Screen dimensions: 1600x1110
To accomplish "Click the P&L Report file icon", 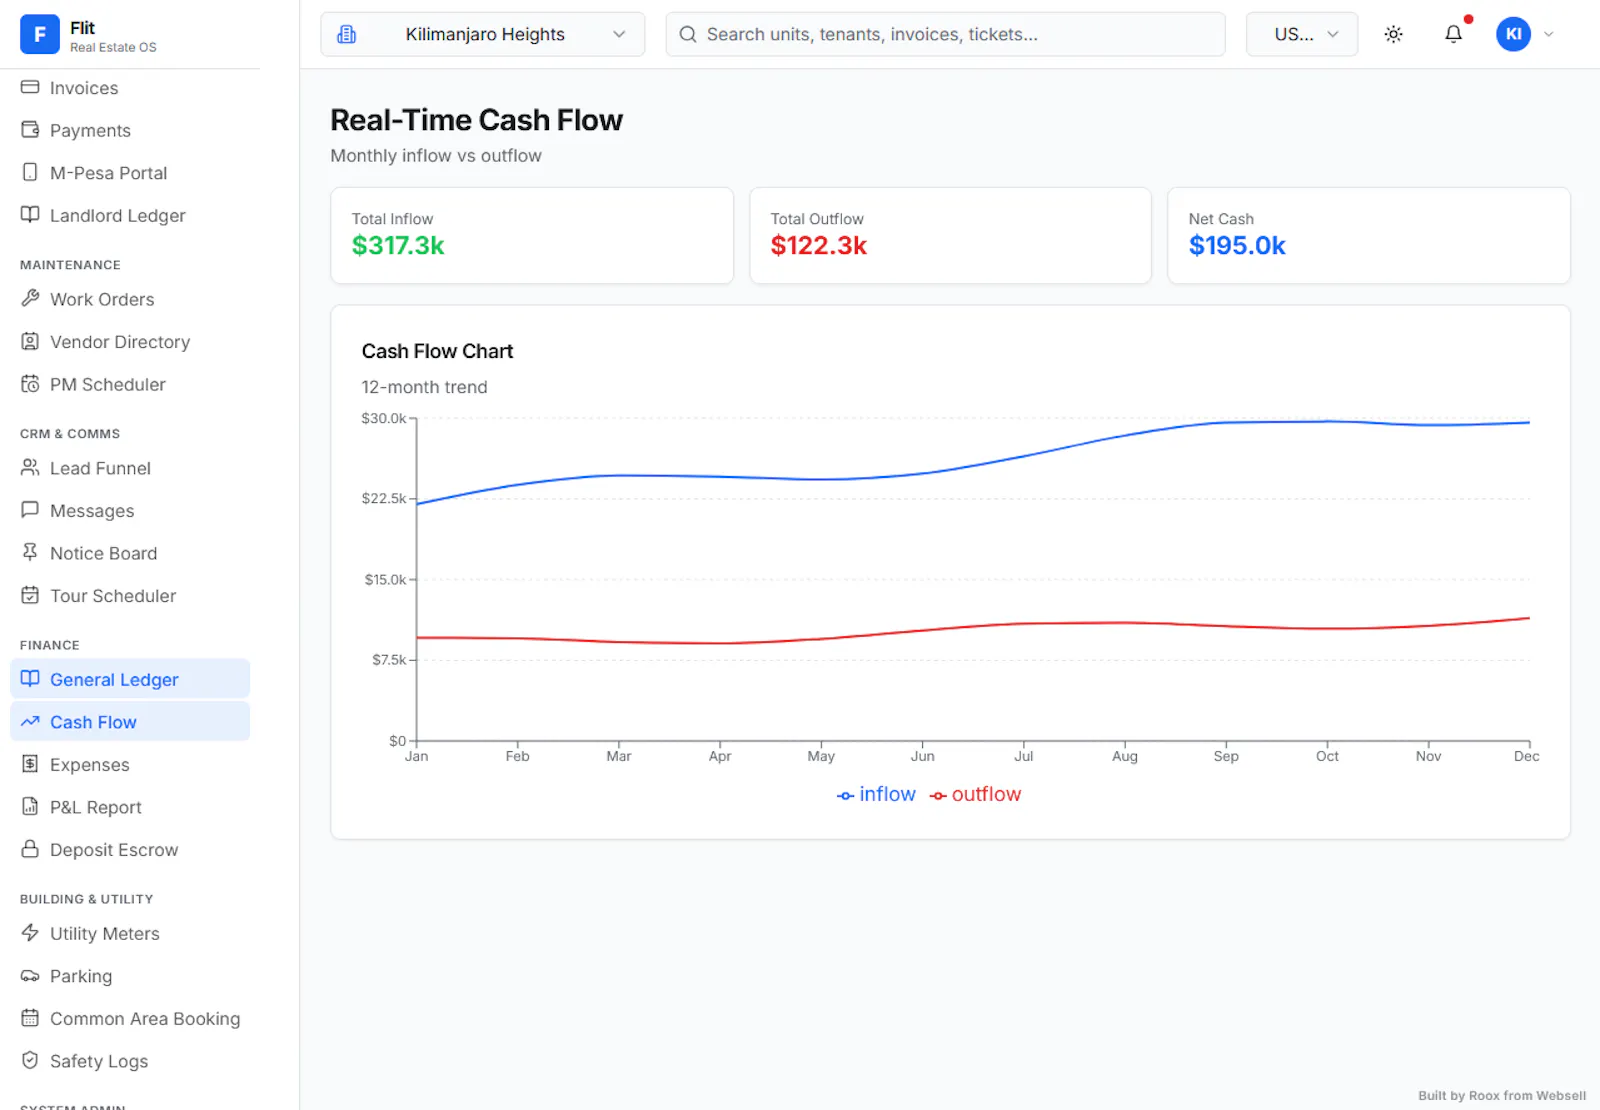I will click(30, 806).
